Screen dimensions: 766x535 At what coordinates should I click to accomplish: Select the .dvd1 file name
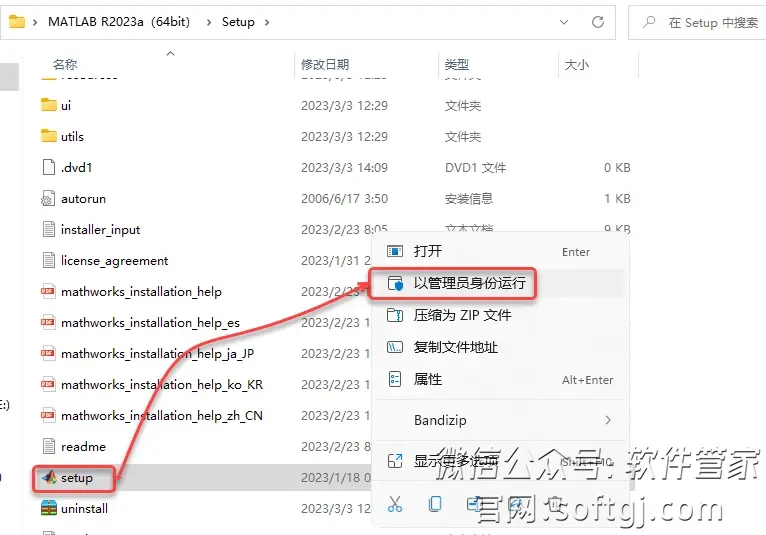pos(77,168)
